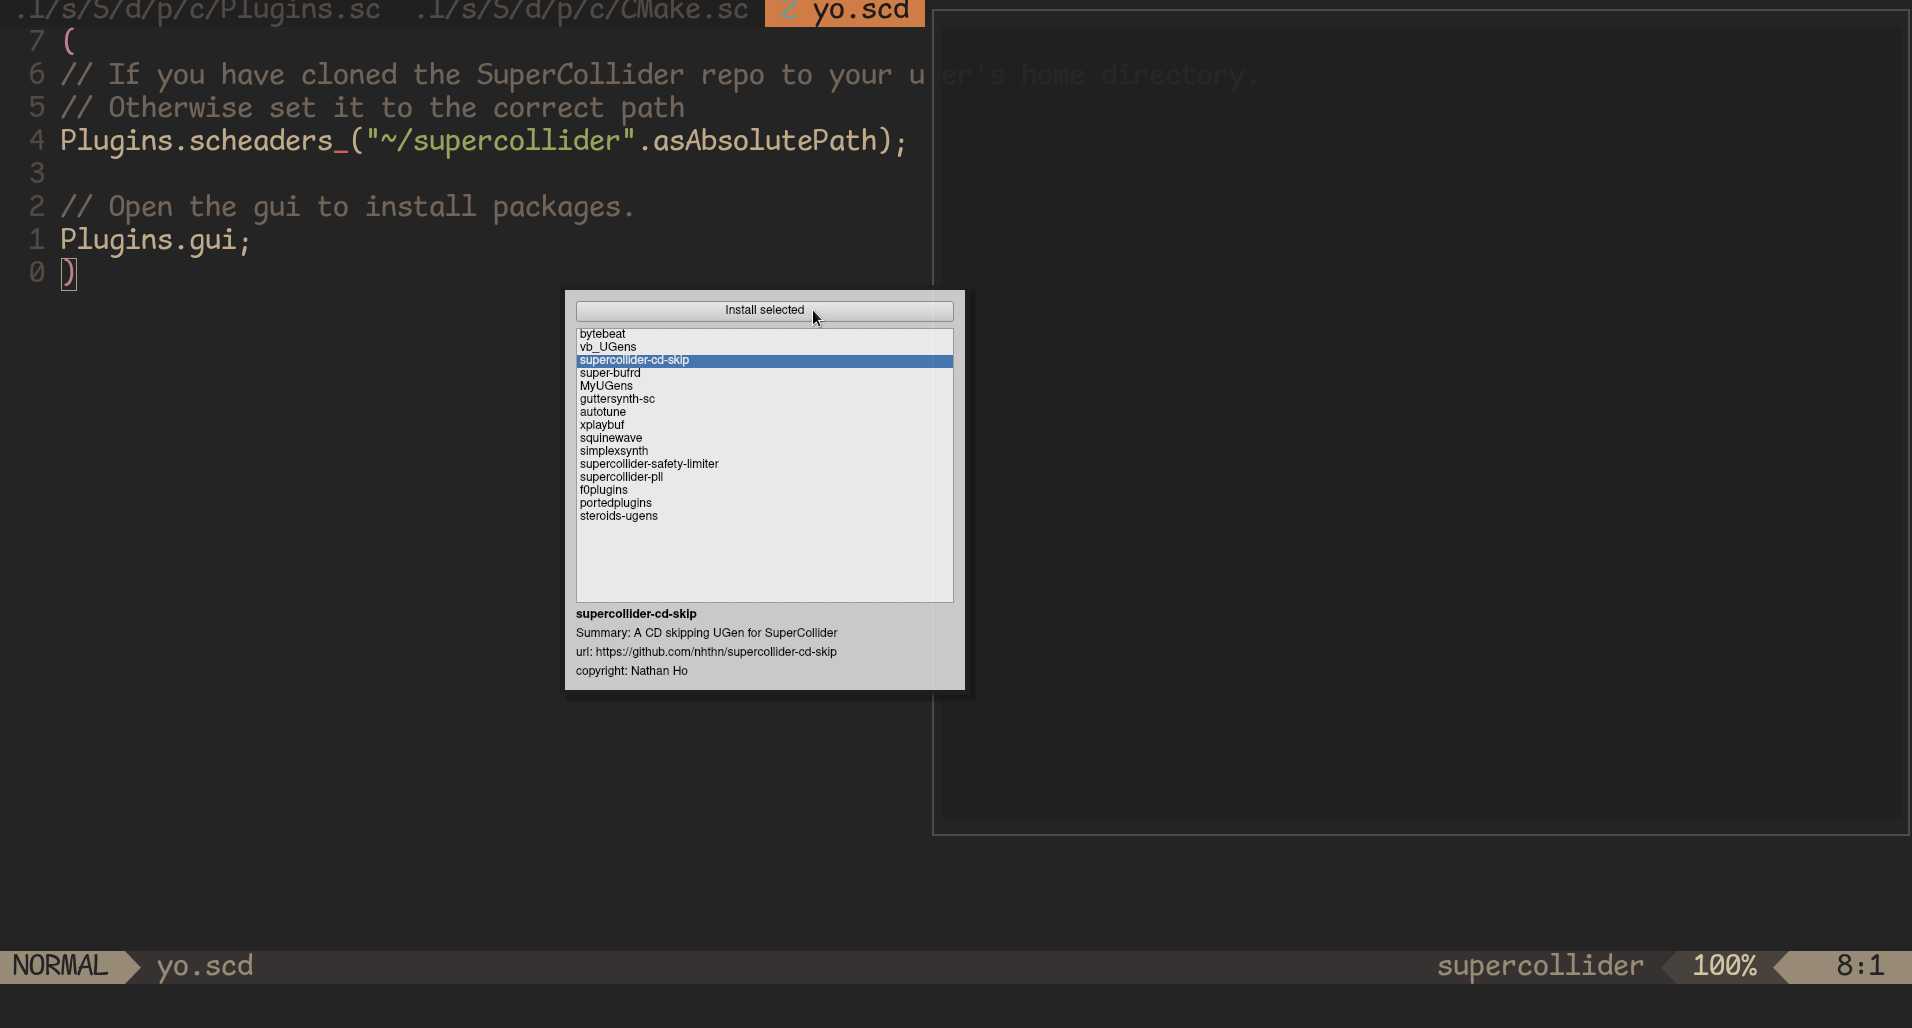Click the 100% scroll percentage indicator
Screen dimensions: 1912x1028
point(1724,966)
